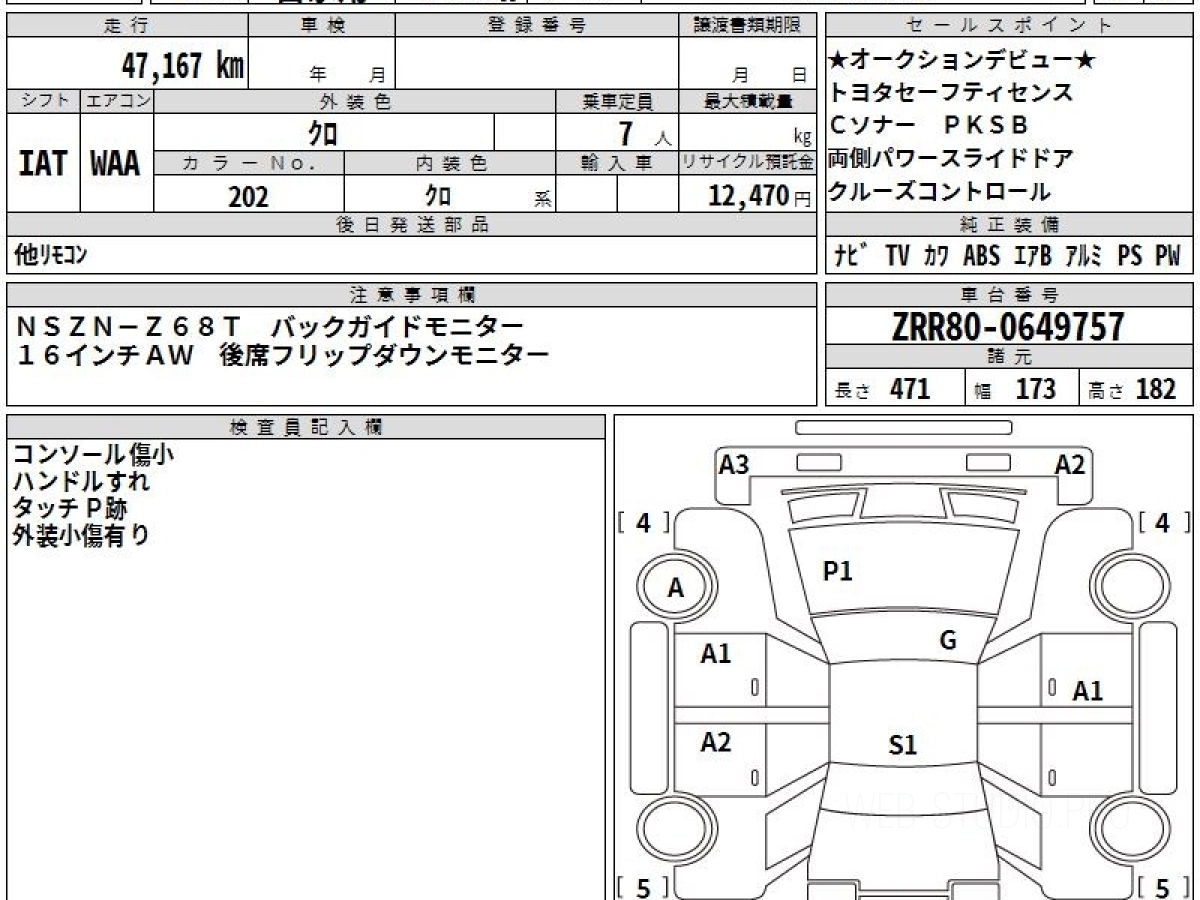
Task: Click the 諸元 header
Action: coord(1010,357)
